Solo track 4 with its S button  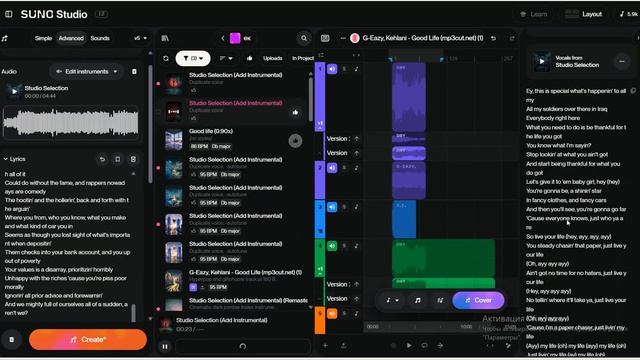[x=344, y=246]
